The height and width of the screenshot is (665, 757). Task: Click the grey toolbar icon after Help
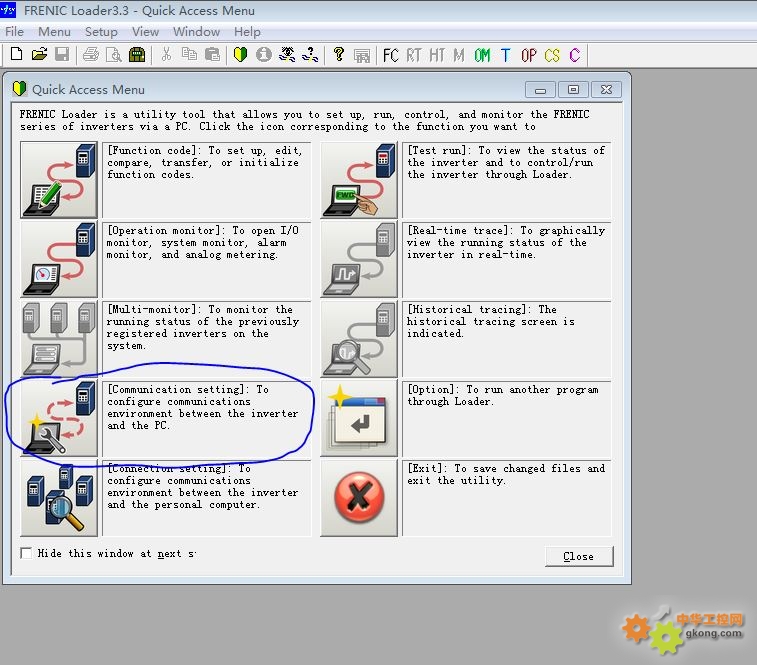click(362, 56)
